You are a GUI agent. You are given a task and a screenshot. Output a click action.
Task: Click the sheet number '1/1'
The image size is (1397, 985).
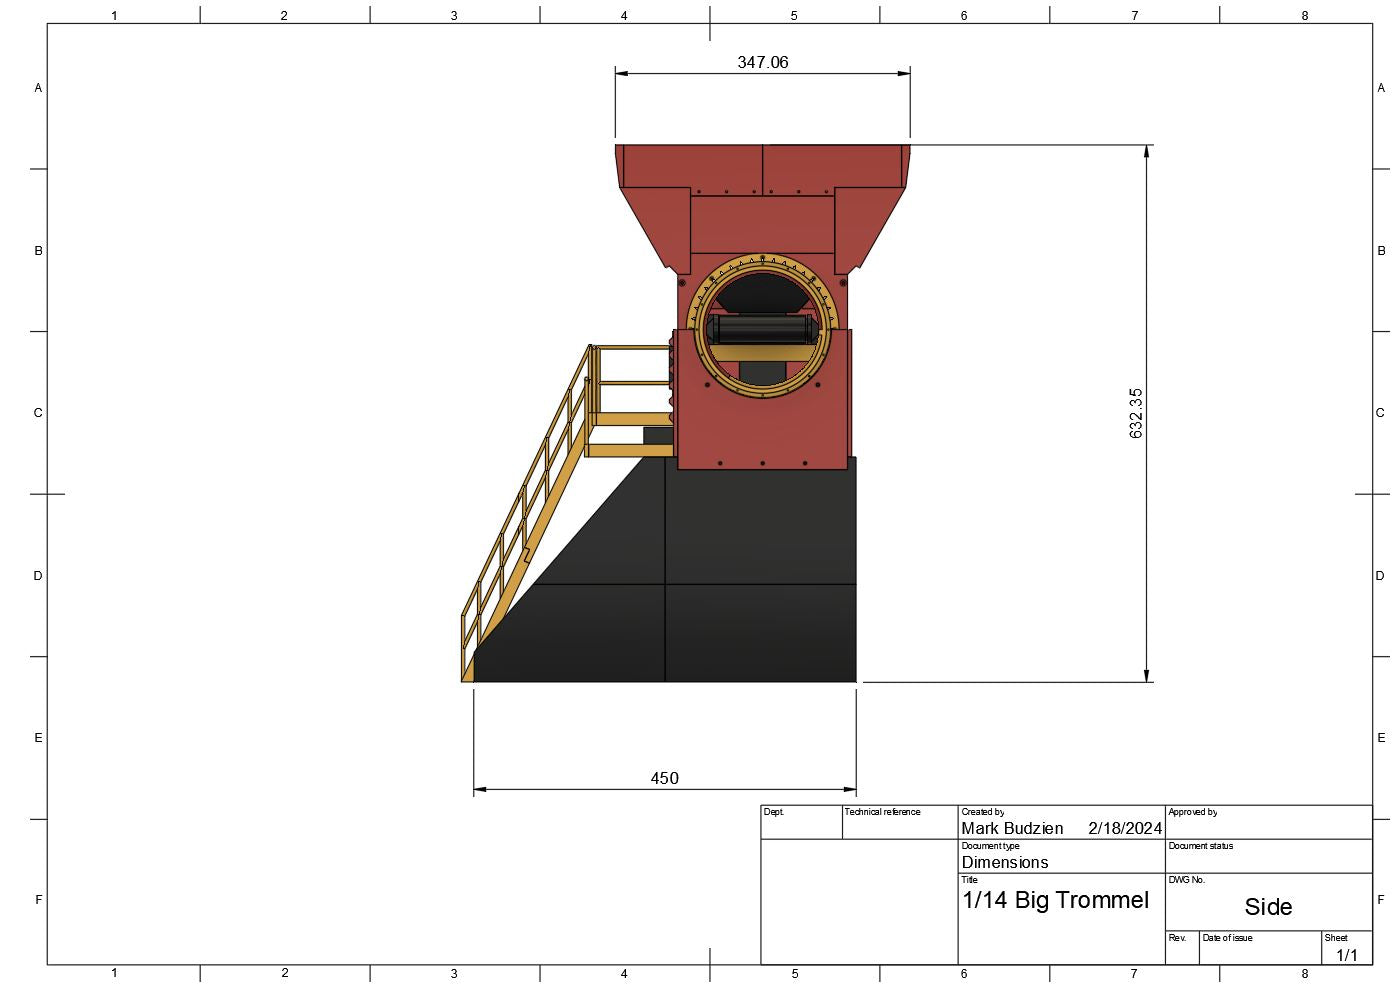click(1347, 955)
